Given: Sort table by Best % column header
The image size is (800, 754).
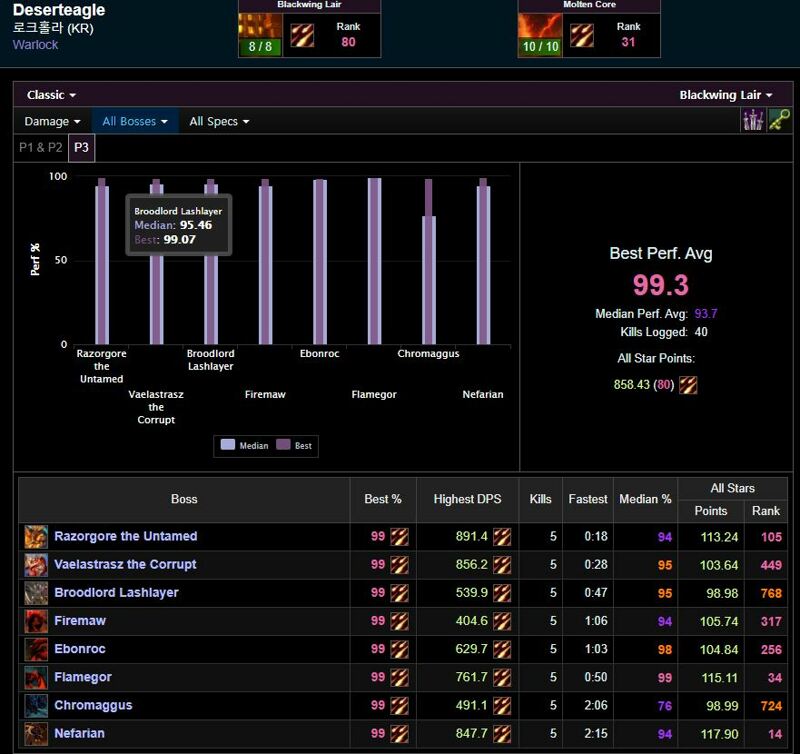Looking at the screenshot, I should click(x=383, y=499).
